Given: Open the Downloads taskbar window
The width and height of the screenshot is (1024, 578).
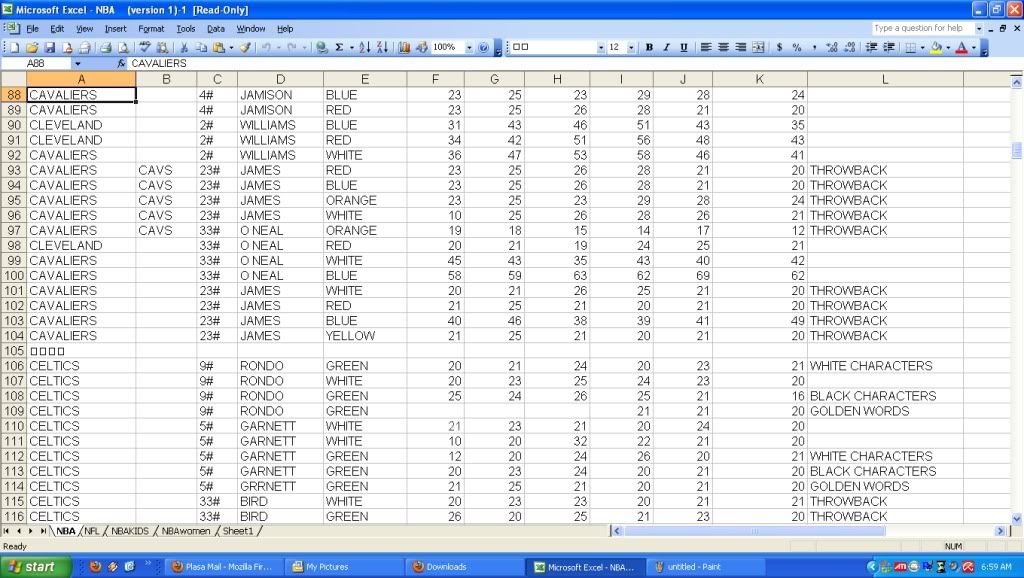Looking at the screenshot, I should [x=466, y=567].
